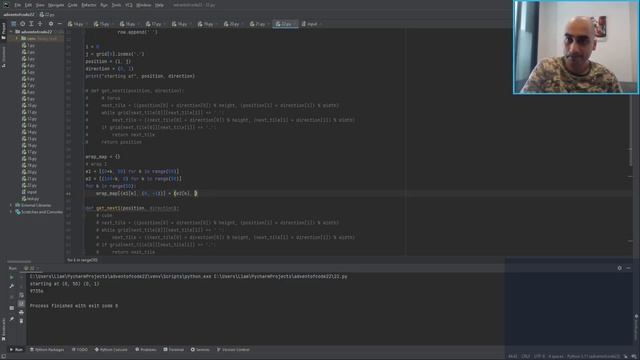Image resolution: width=640 pixels, height=360 pixels.
Task: Open Services tool window
Action: pyautogui.click(x=200, y=350)
